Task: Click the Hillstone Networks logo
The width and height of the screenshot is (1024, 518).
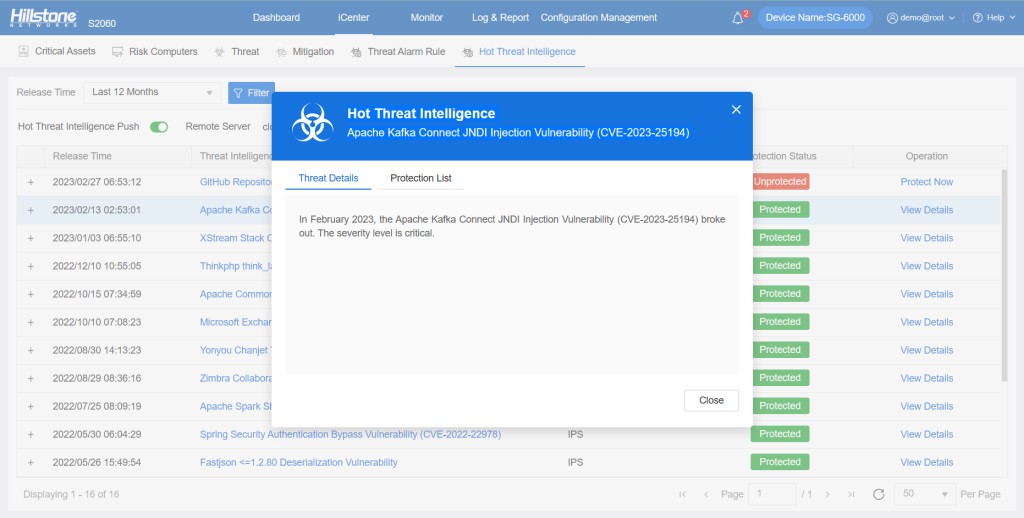Action: (44, 18)
